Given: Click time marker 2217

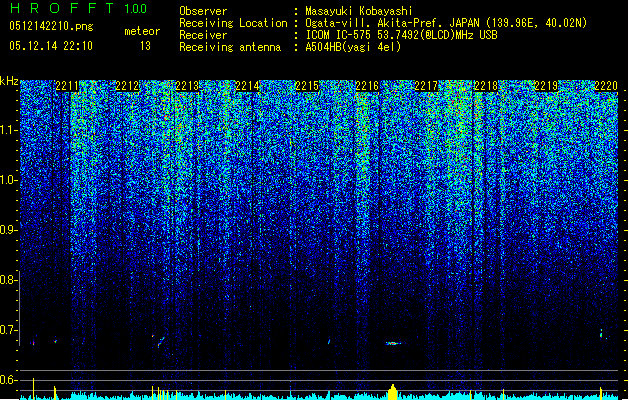Looking at the screenshot, I should click(426, 86).
